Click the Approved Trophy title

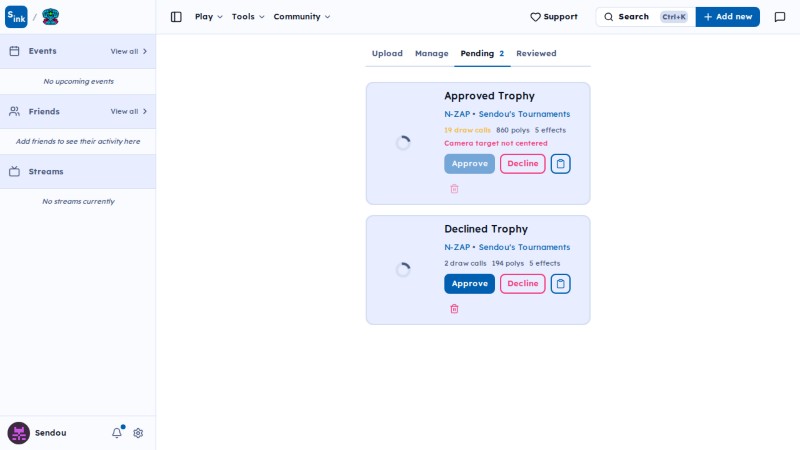click(489, 96)
